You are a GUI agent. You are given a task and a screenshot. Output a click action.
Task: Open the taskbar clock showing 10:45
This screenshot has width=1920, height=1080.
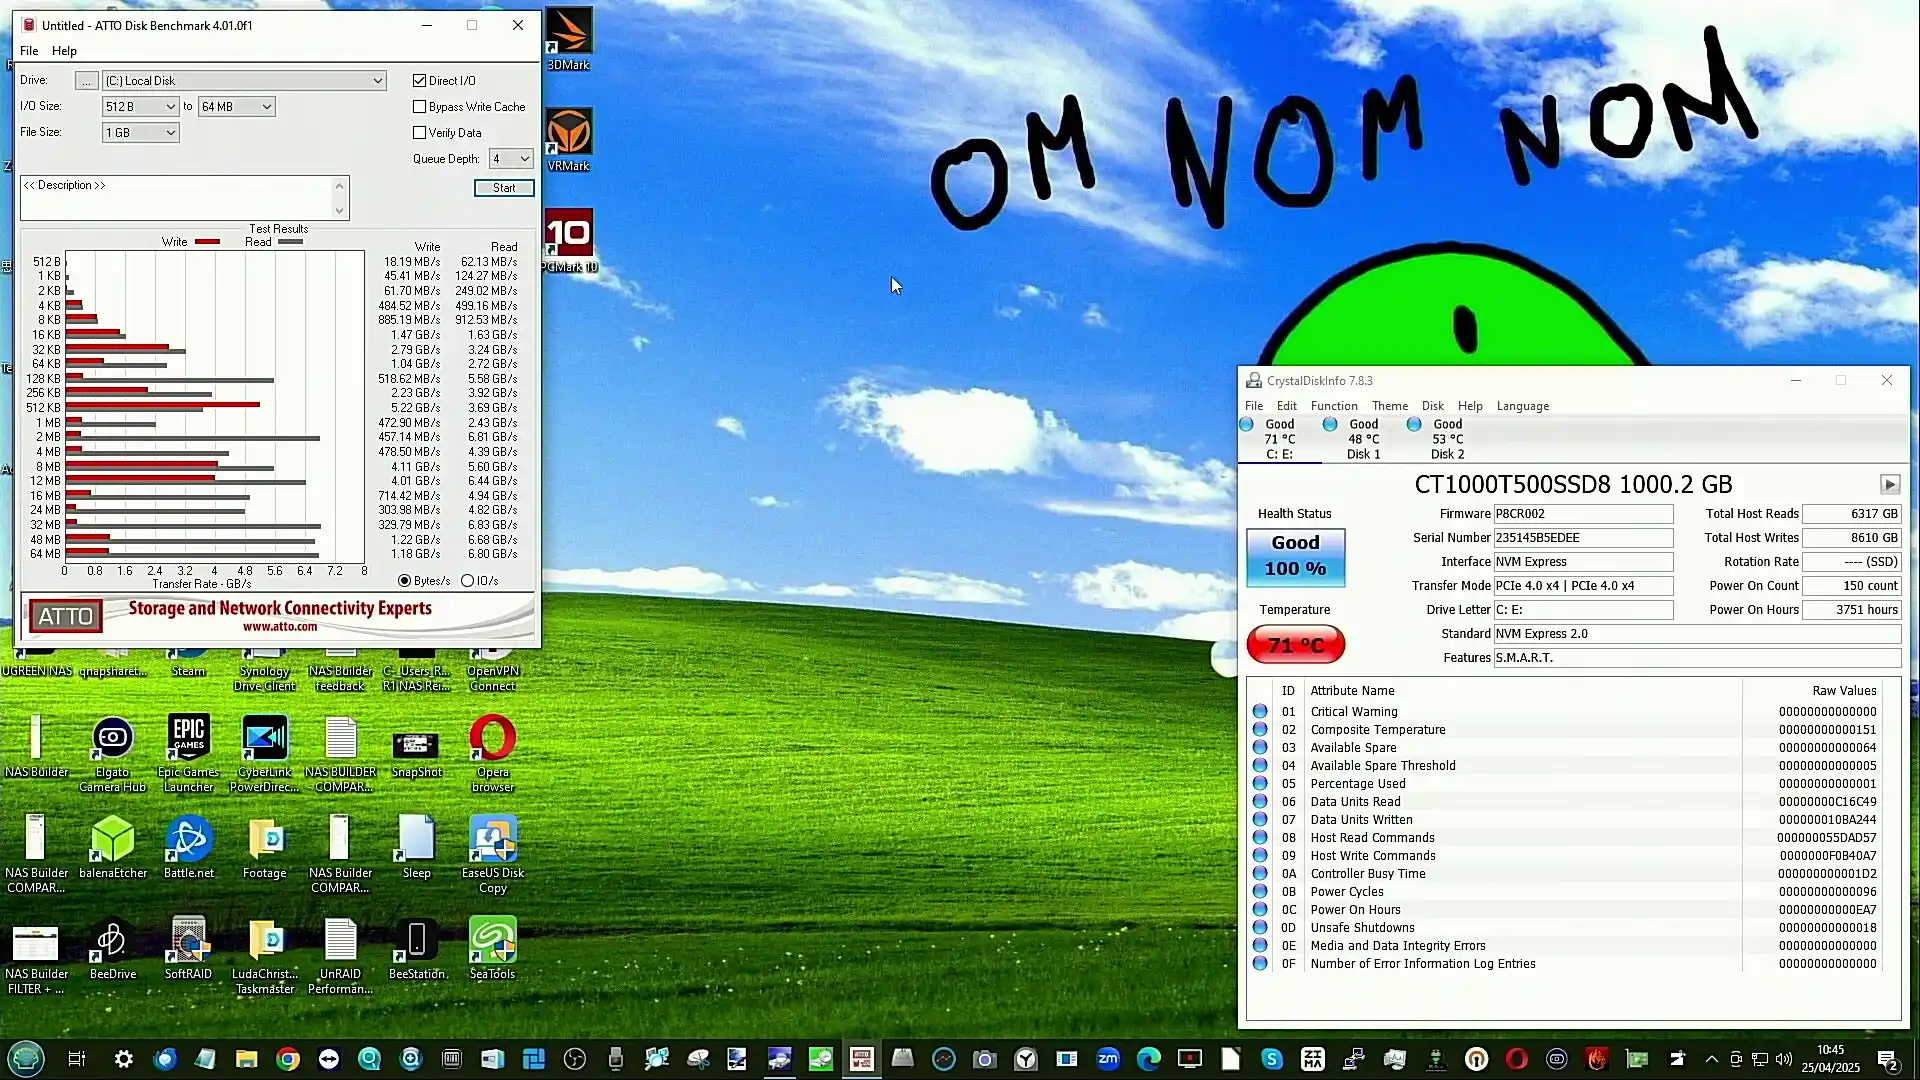(1830, 1059)
